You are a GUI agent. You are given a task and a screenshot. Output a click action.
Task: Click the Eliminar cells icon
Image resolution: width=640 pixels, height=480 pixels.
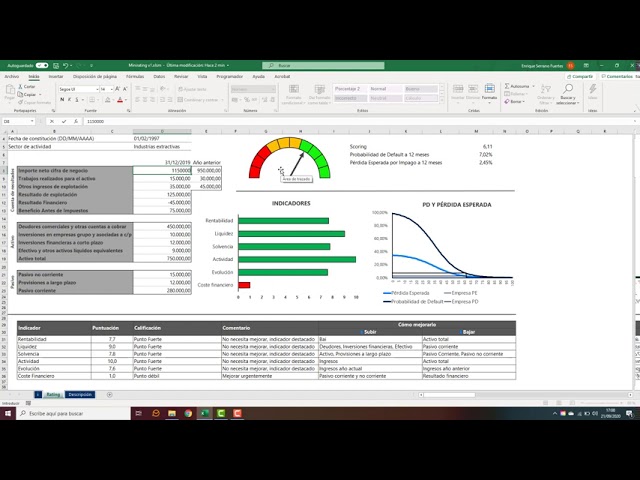473,89
